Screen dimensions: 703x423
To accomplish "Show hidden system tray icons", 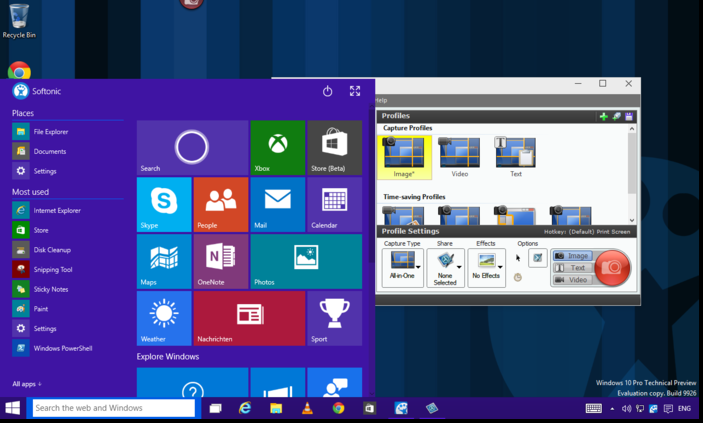I will [x=612, y=409].
